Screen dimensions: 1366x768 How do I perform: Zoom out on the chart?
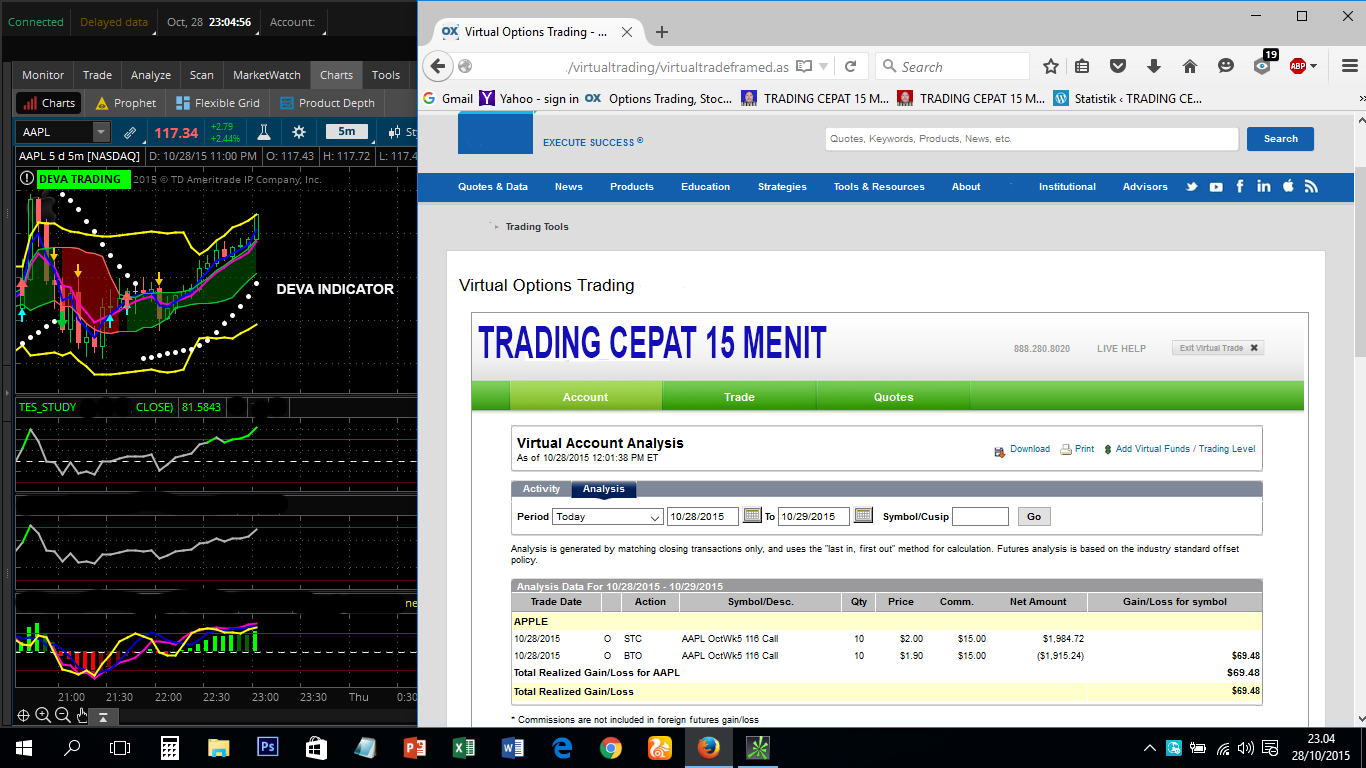(62, 715)
